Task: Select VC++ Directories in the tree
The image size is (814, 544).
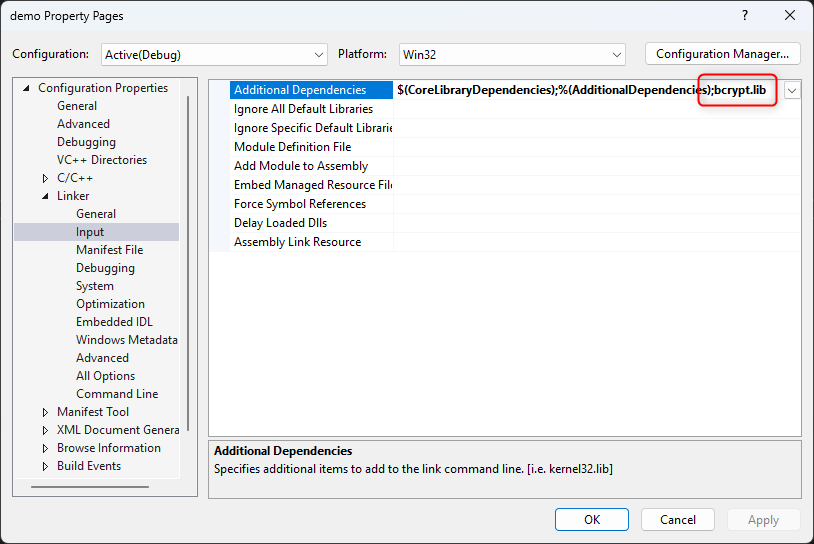Action: 101,160
